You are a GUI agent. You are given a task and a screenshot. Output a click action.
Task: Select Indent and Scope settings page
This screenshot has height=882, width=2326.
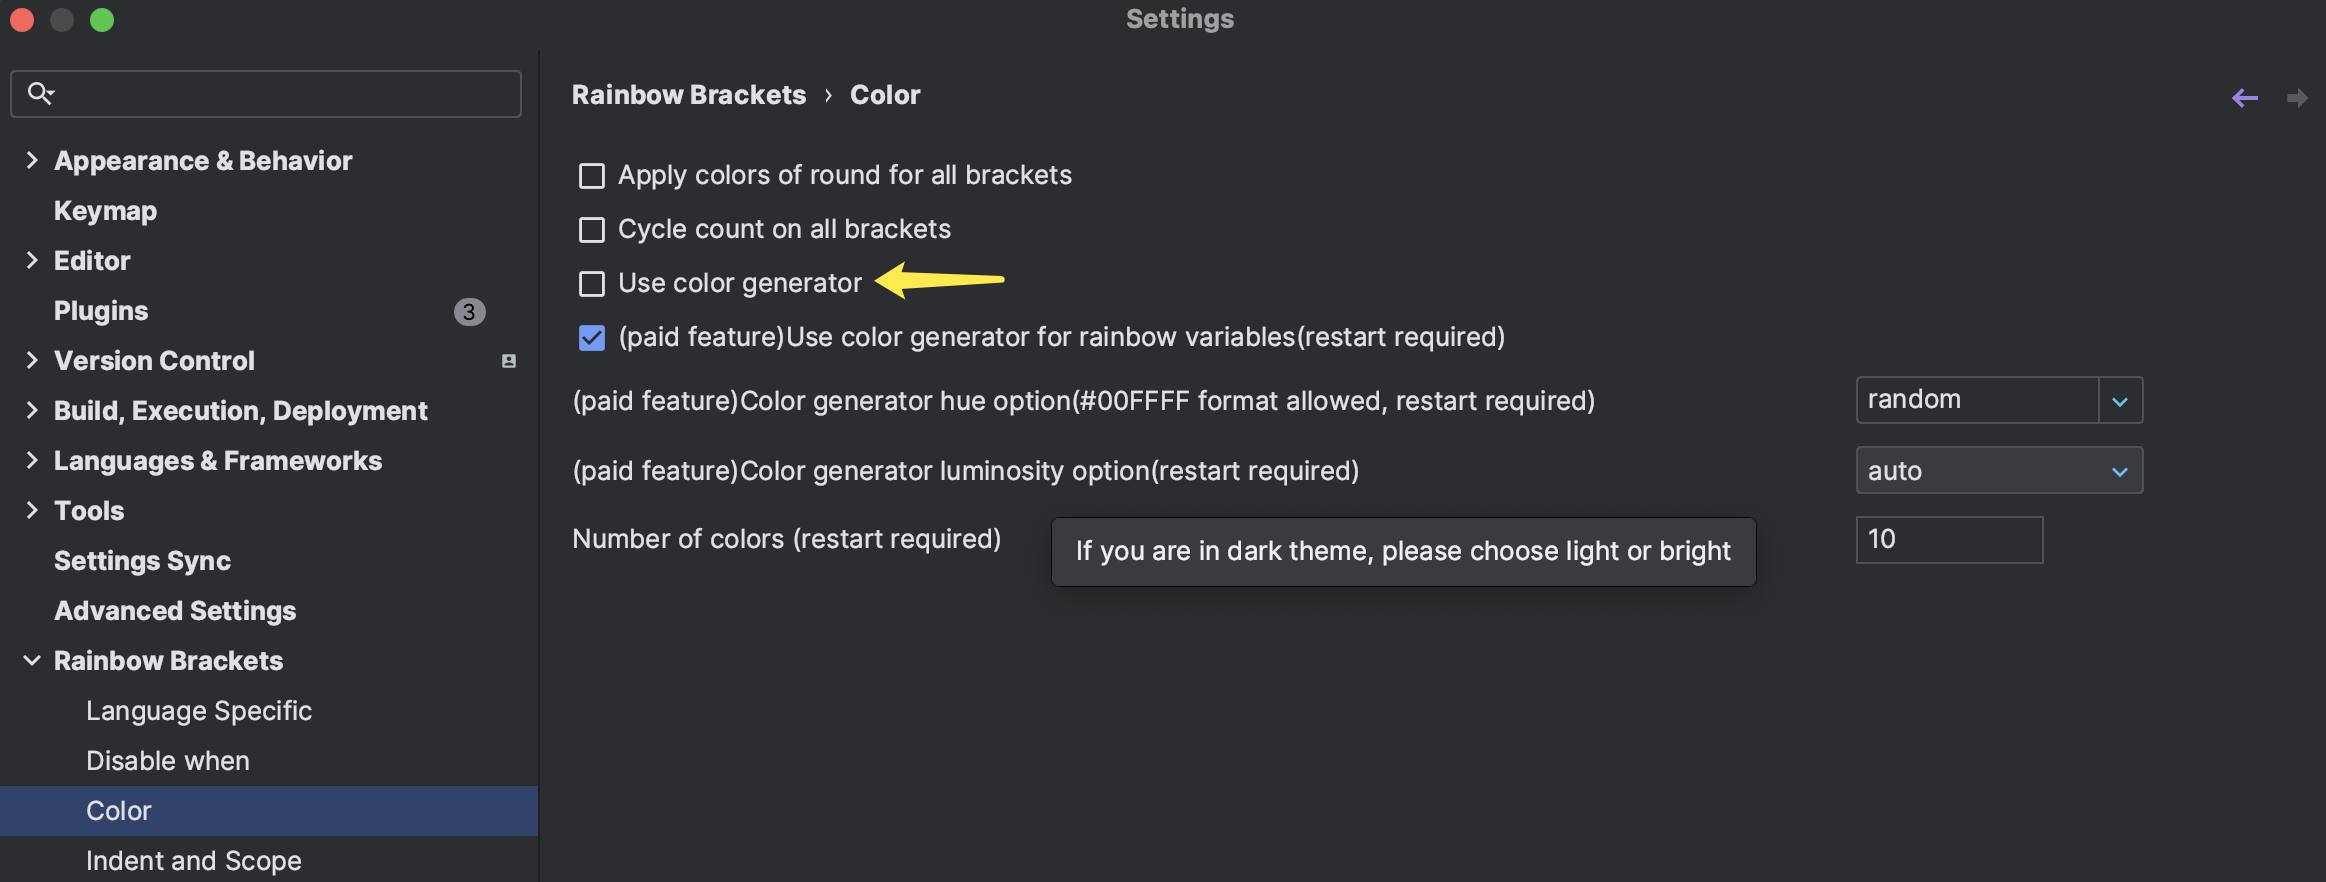coord(194,860)
